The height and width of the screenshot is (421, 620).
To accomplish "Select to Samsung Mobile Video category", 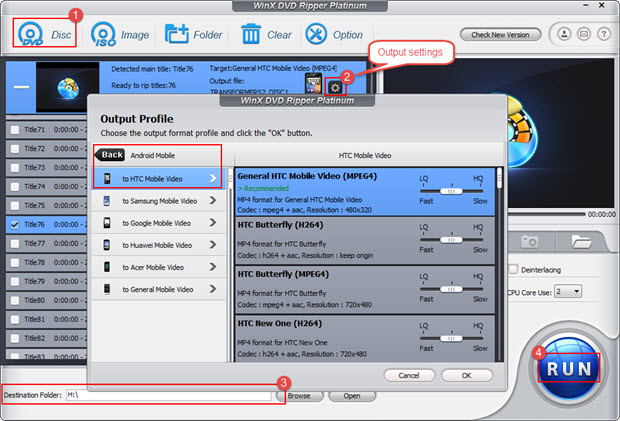I will tap(159, 201).
